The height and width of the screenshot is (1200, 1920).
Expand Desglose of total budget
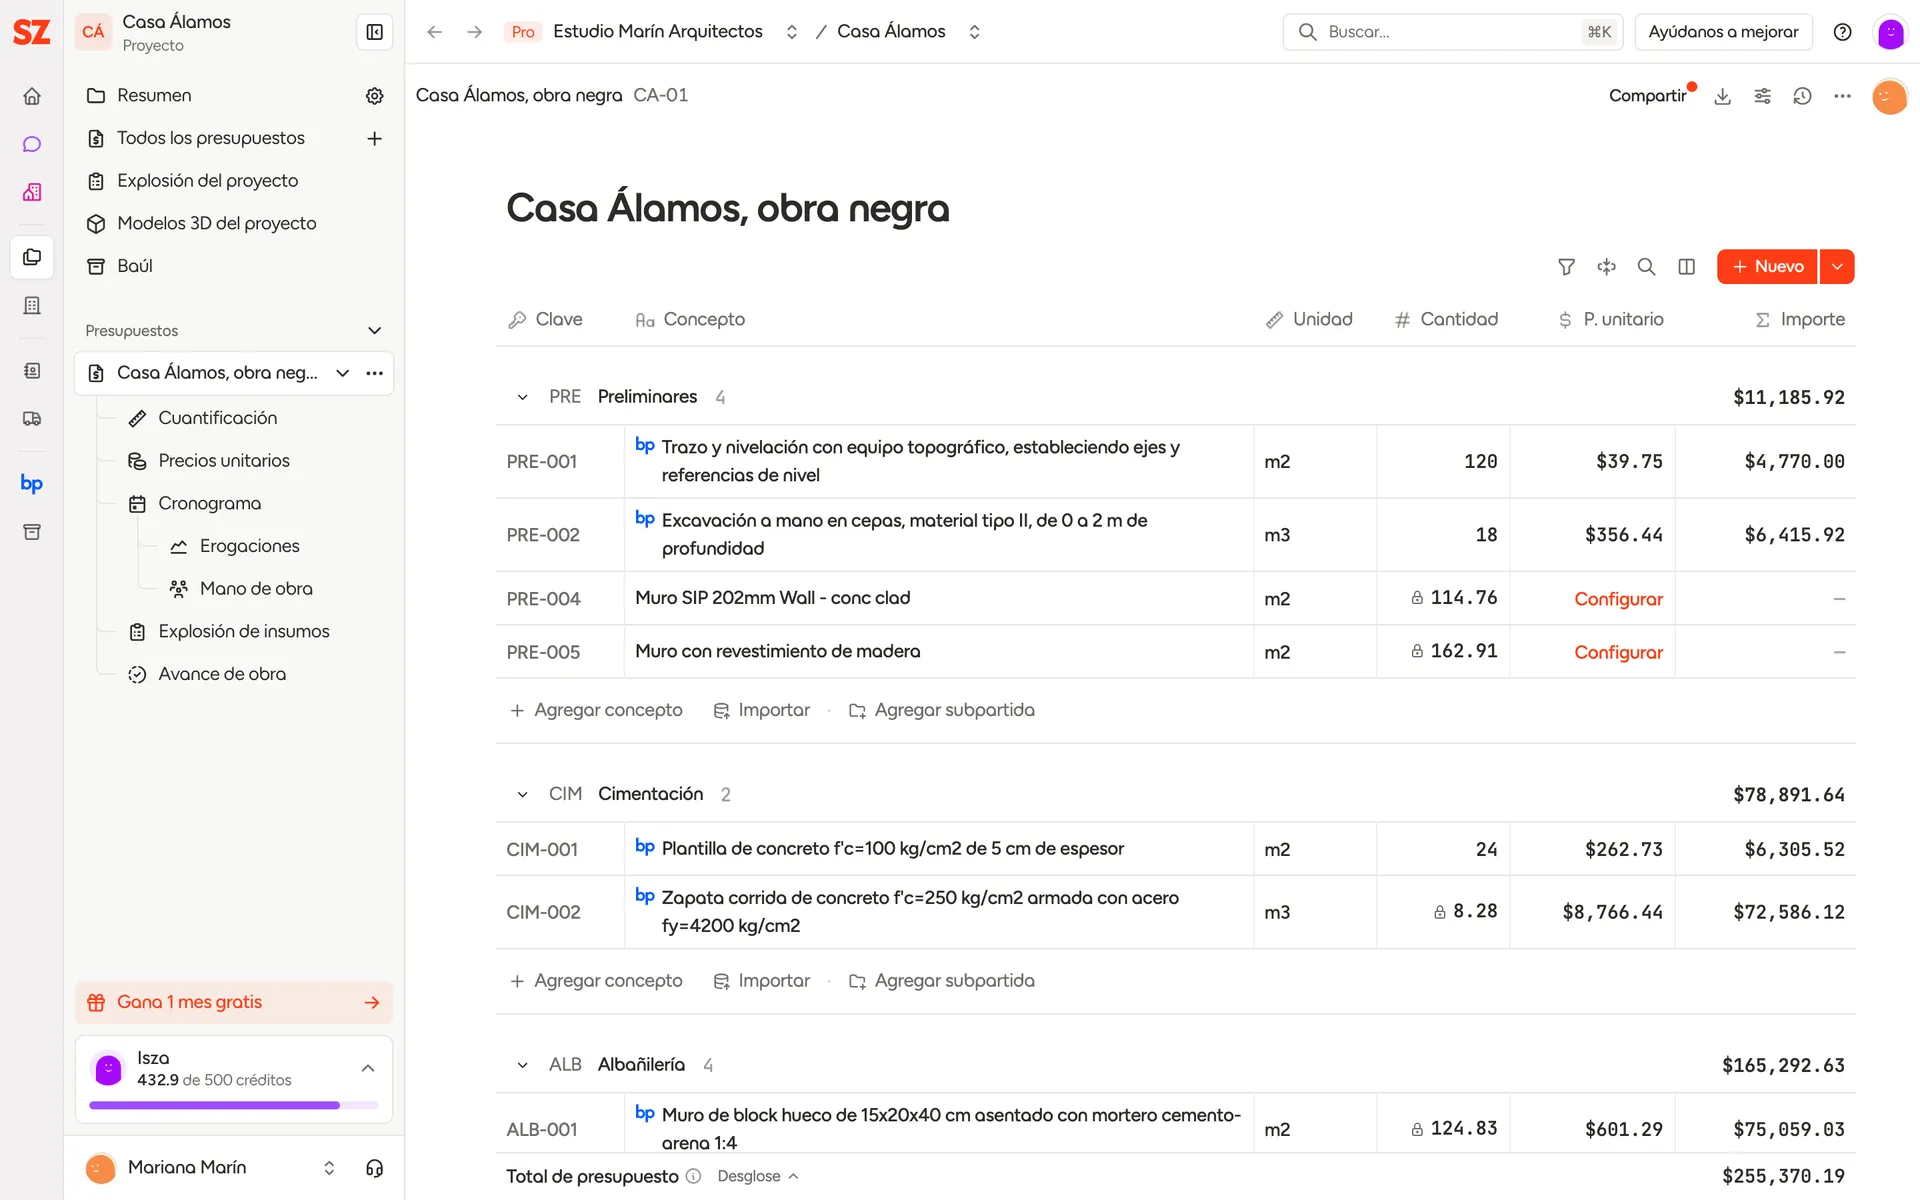tap(758, 1176)
